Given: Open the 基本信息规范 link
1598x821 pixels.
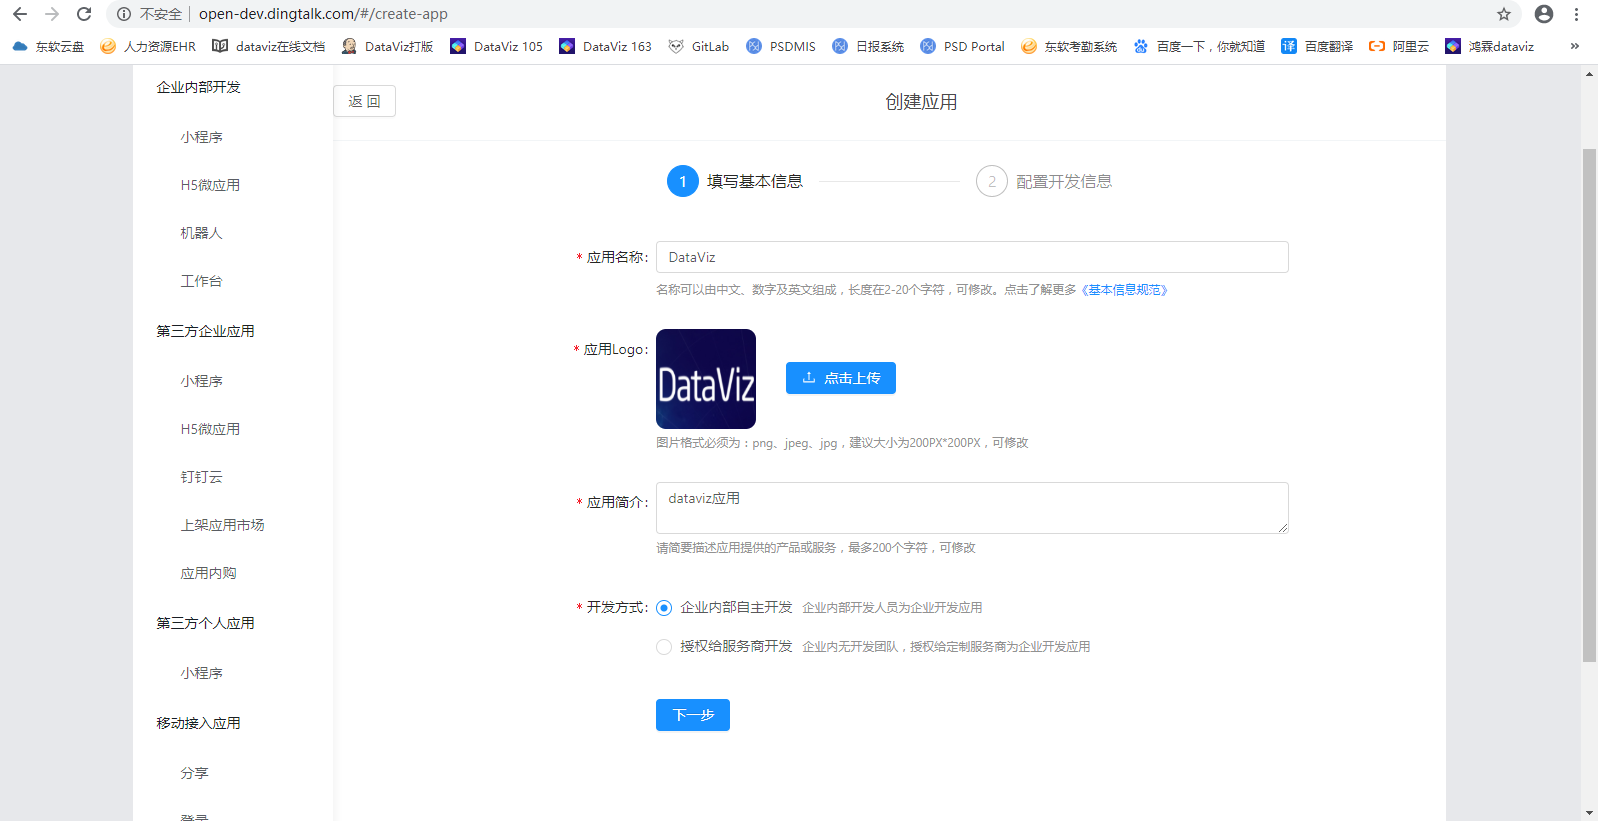Looking at the screenshot, I should [x=1124, y=290].
